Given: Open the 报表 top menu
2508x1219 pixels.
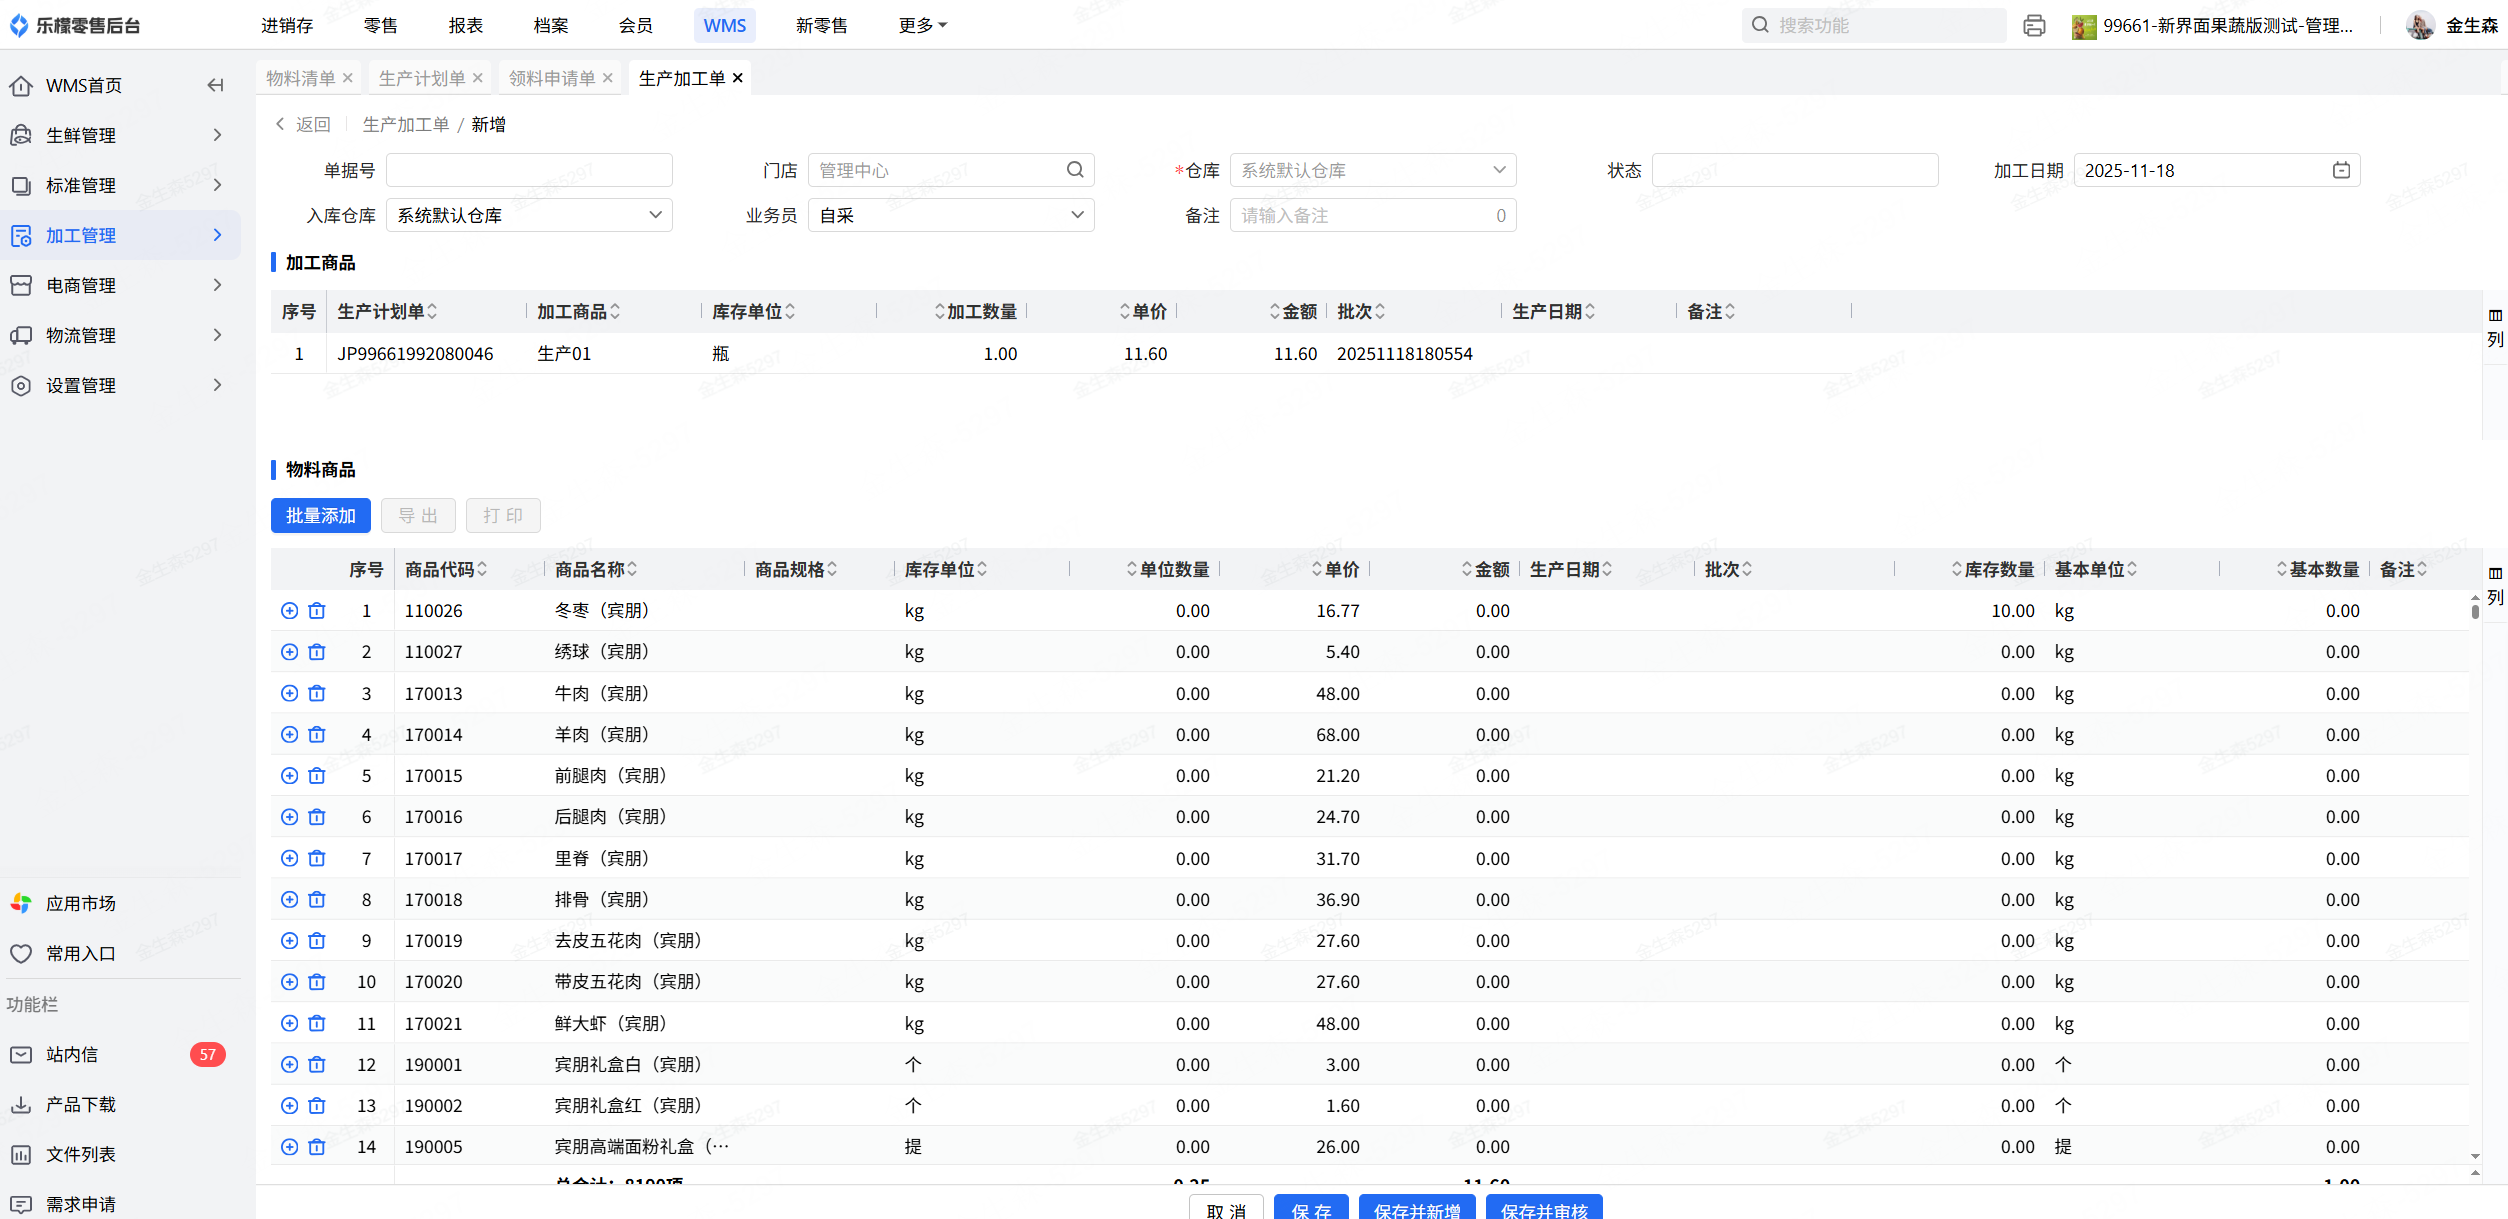Looking at the screenshot, I should (466, 25).
